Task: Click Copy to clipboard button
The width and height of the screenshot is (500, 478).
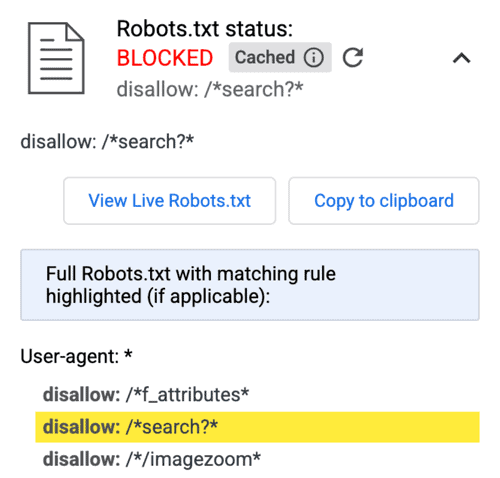Action: 384,201
